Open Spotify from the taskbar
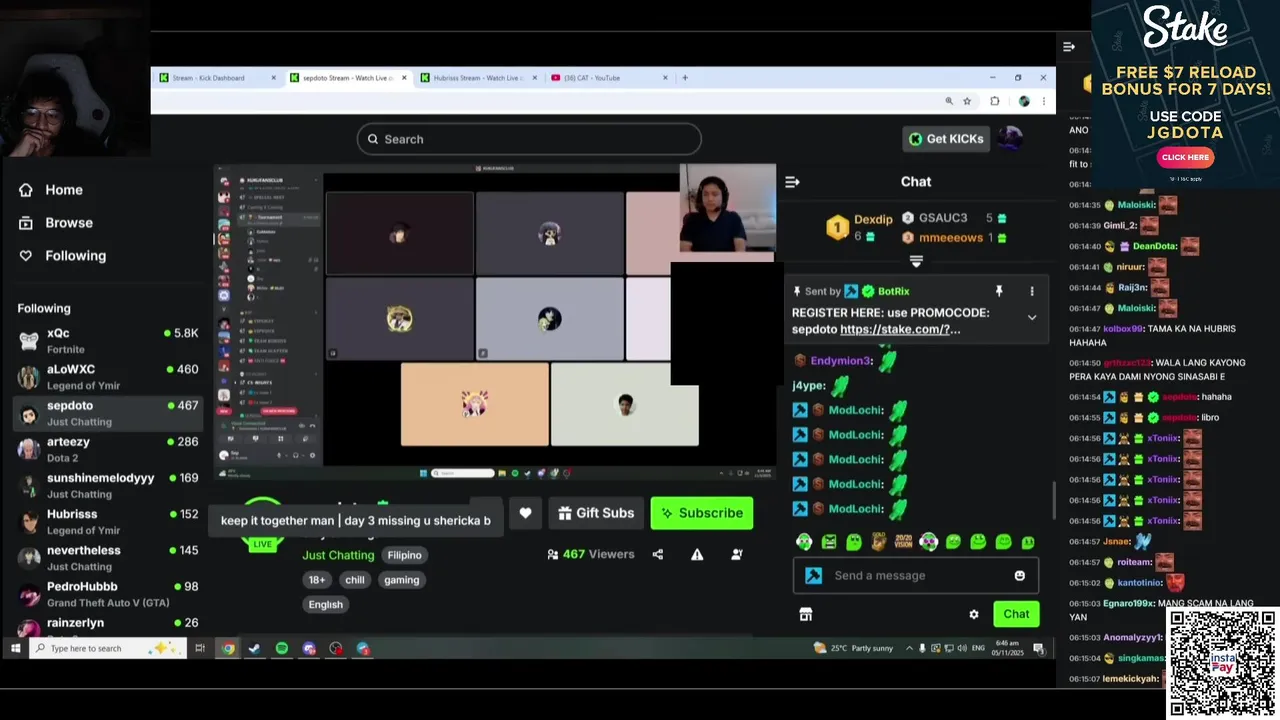 282,649
